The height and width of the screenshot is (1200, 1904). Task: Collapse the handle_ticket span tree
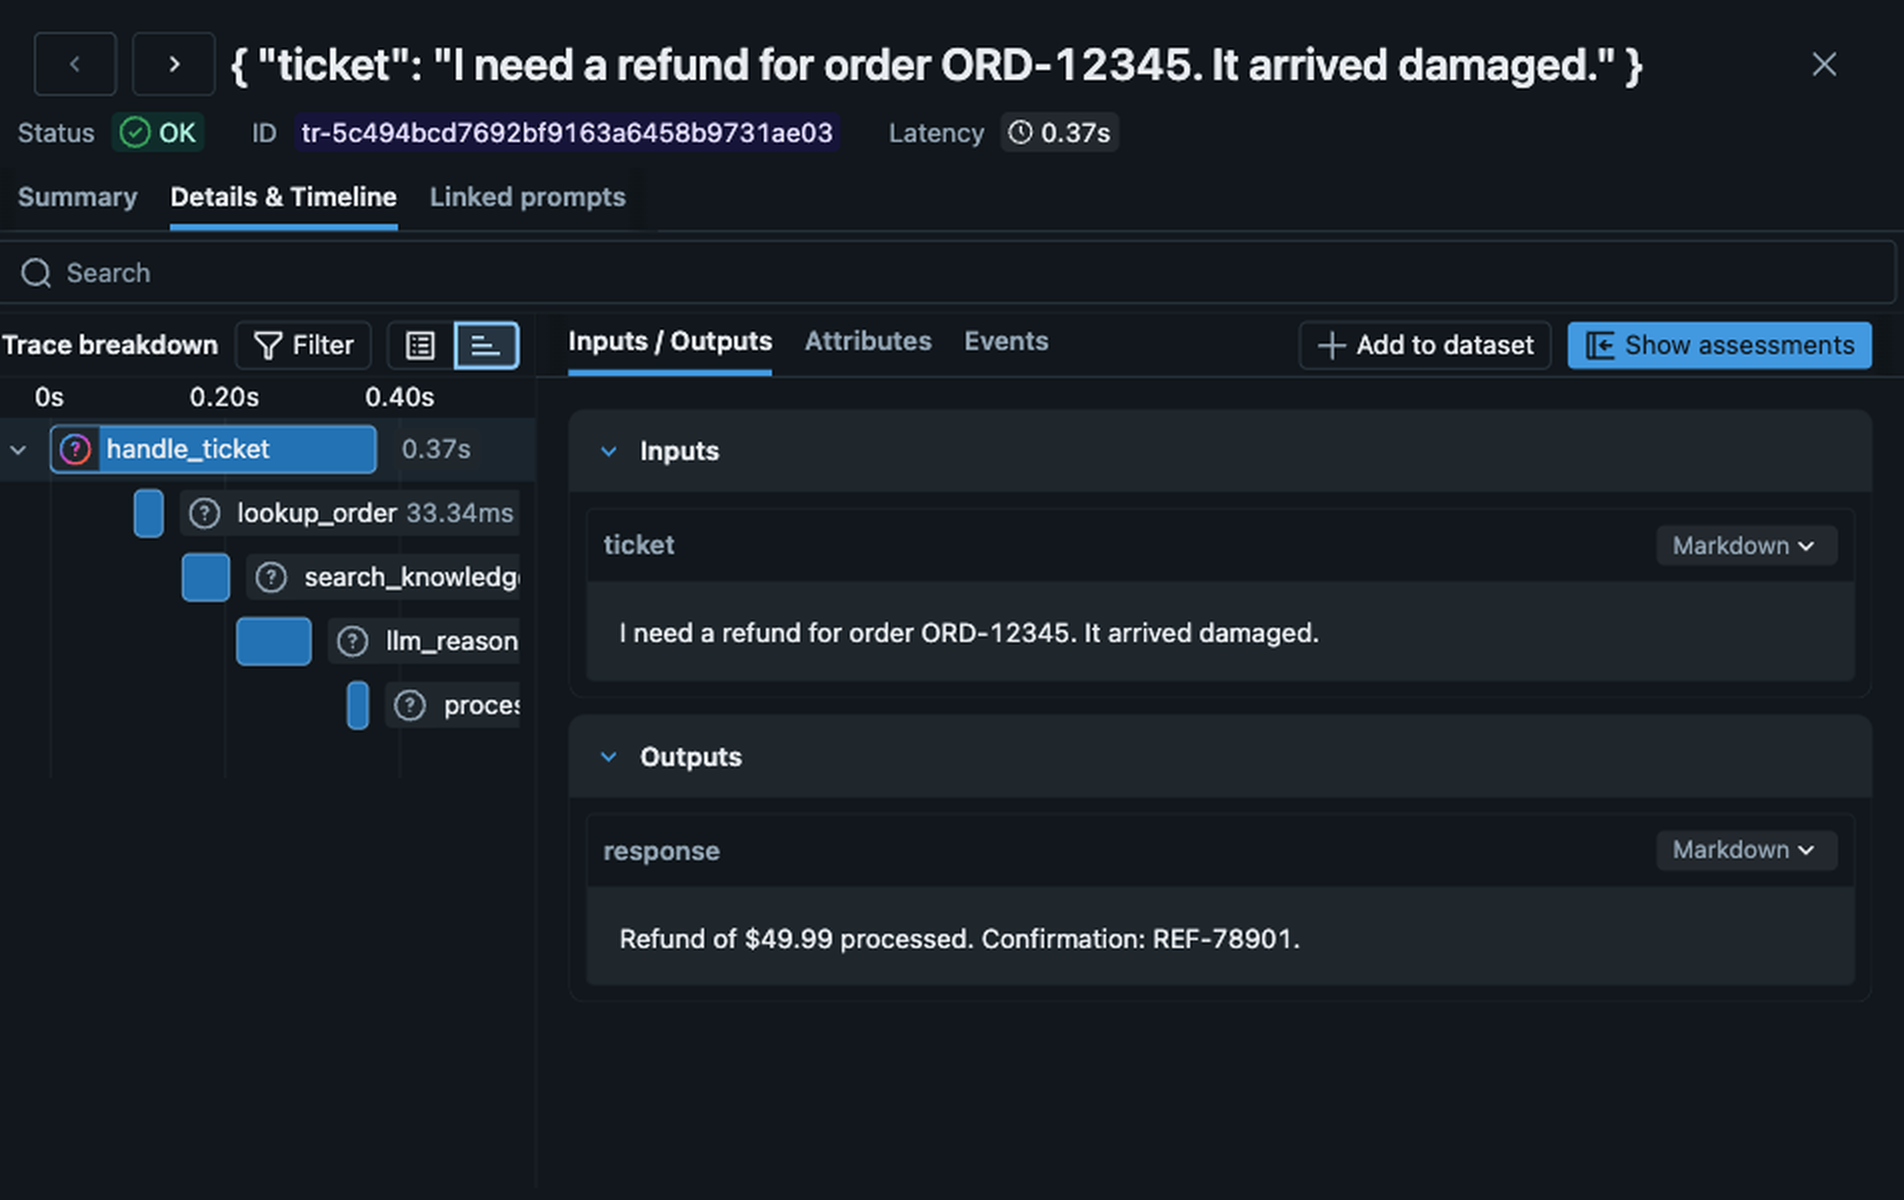18,450
